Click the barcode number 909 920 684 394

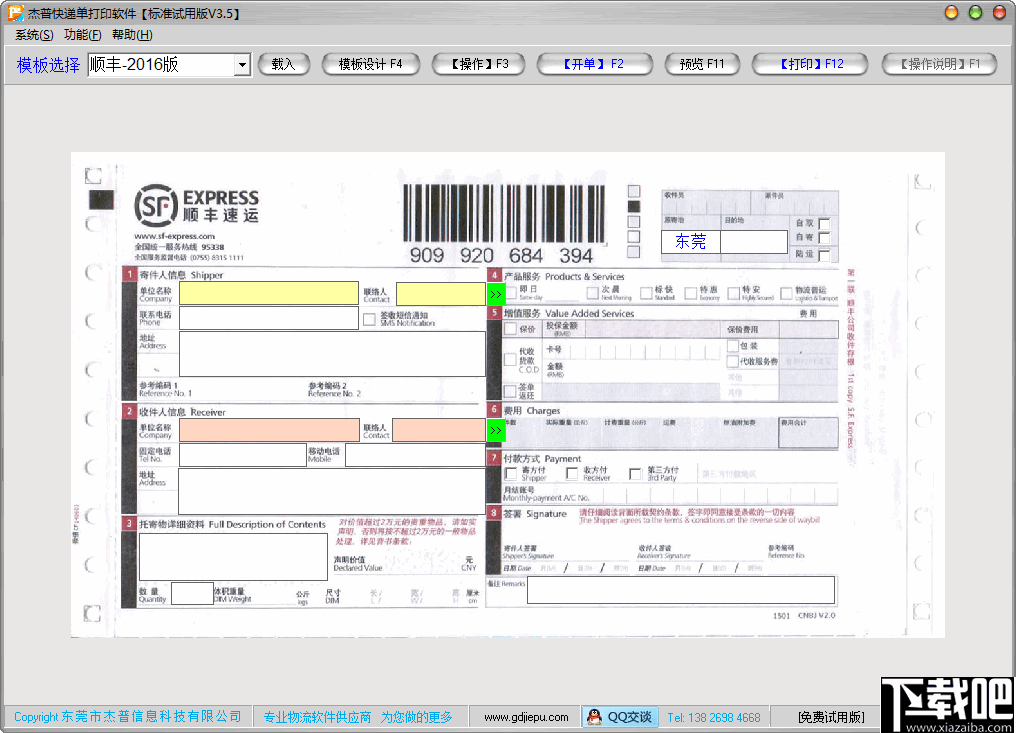point(502,255)
